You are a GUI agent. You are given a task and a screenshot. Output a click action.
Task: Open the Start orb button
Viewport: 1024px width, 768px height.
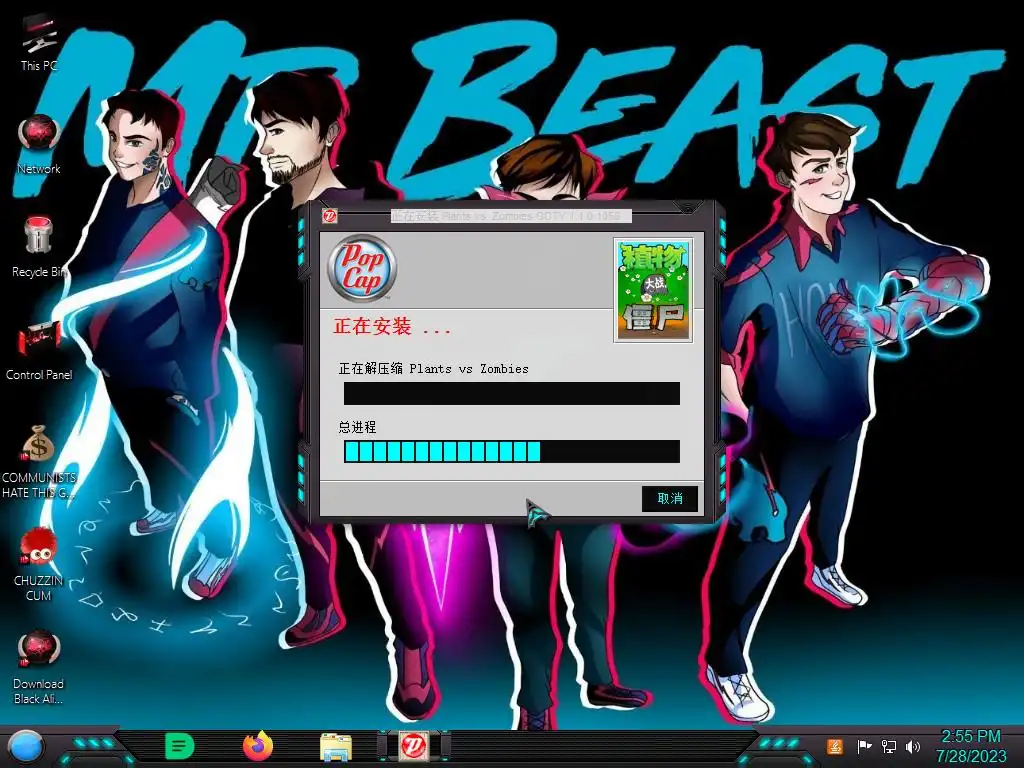point(26,746)
